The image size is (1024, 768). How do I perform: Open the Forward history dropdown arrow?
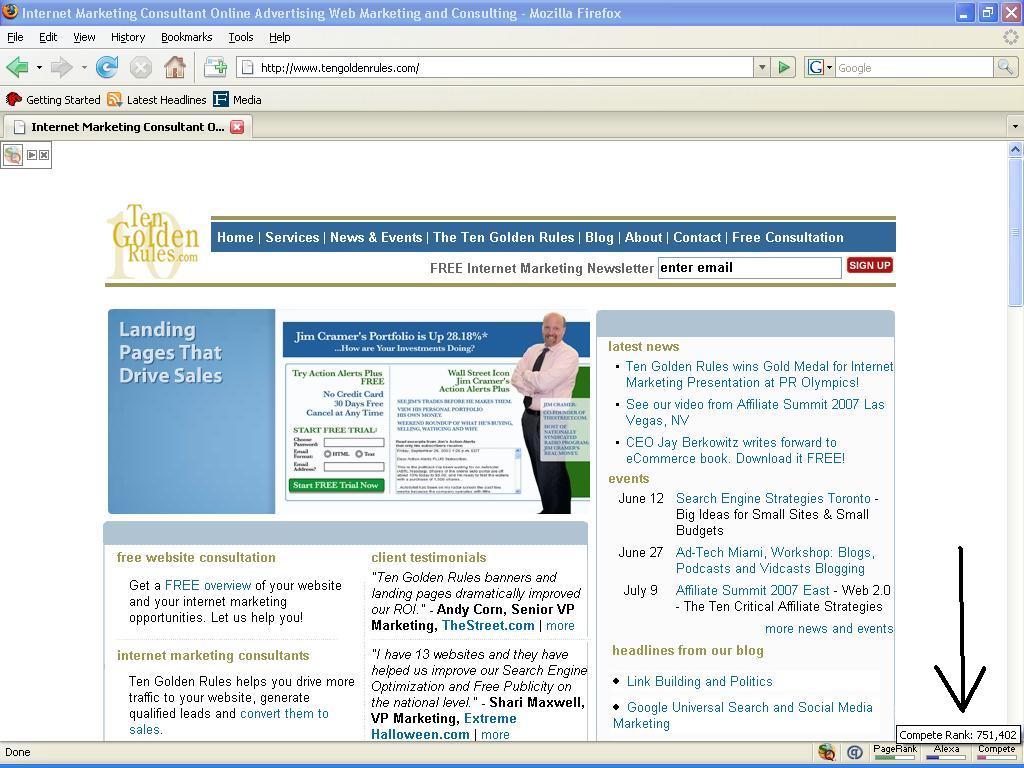[x=84, y=67]
